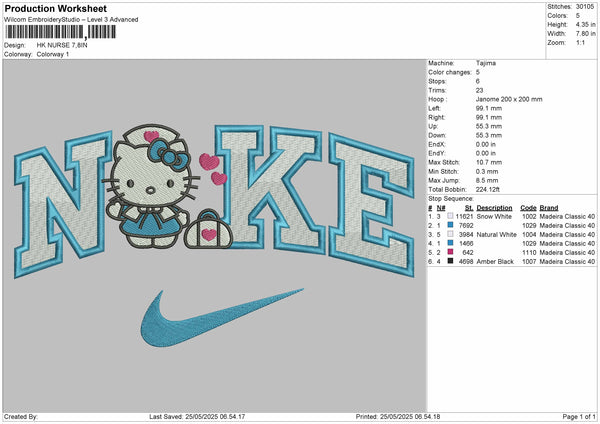Click the Stitches value 30105
600x424 pixels.
588,6
